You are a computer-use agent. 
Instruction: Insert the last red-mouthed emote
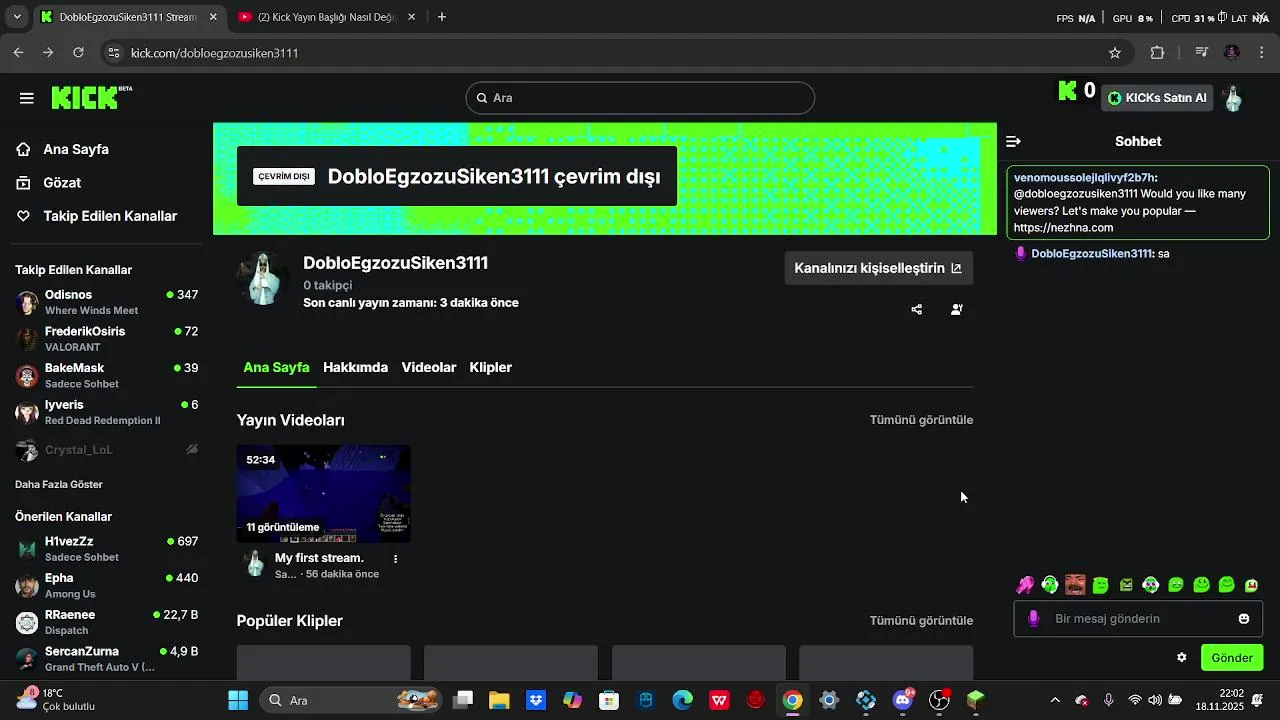pos(1251,585)
